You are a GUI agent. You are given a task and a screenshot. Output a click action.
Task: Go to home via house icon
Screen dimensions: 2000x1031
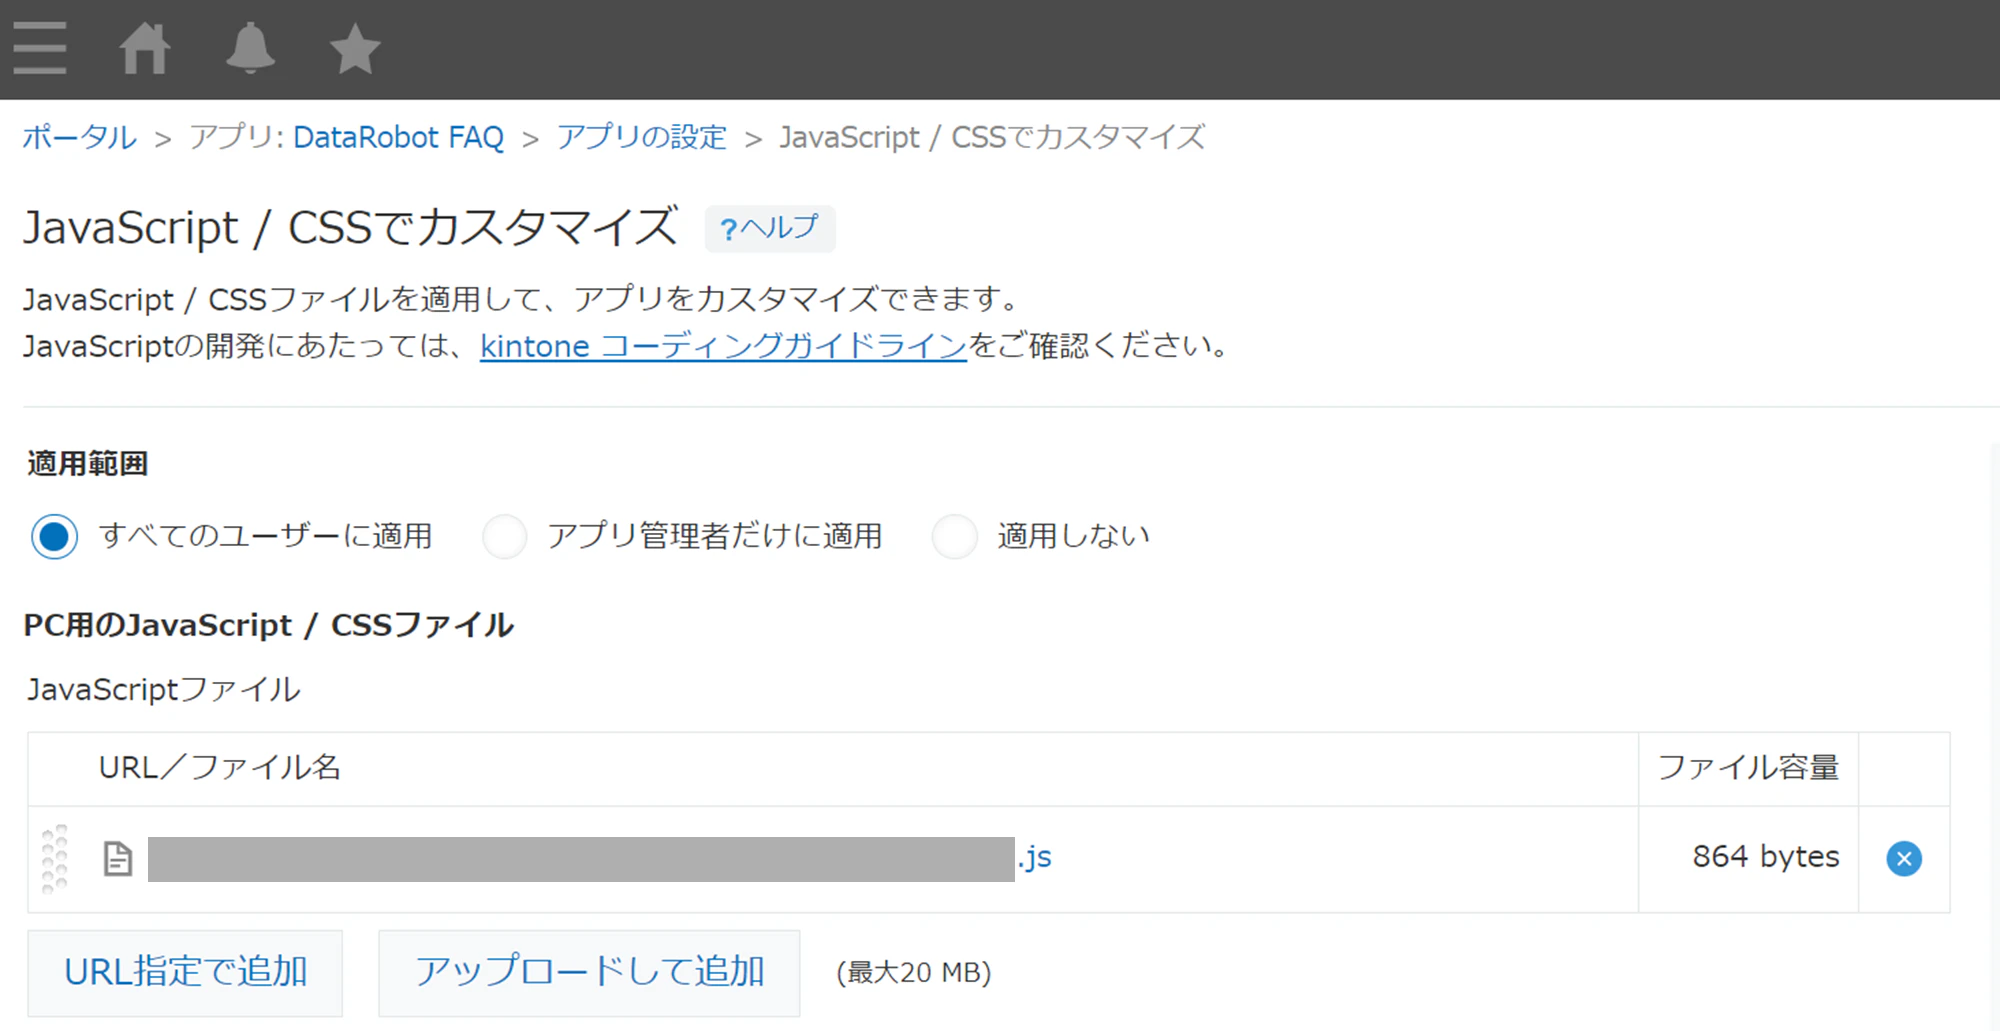(145, 48)
